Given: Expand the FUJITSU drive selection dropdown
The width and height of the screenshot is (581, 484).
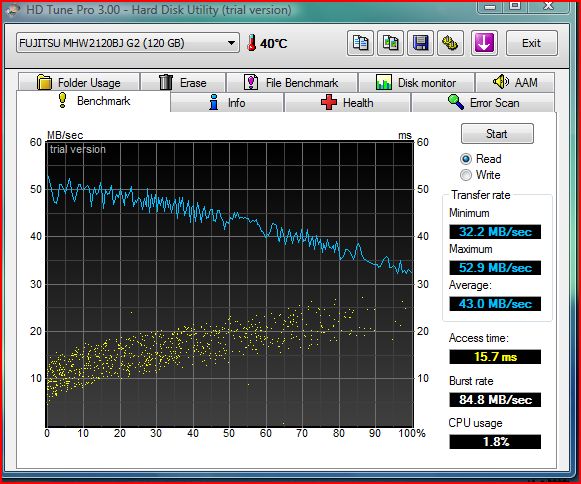Looking at the screenshot, I should point(128,43).
